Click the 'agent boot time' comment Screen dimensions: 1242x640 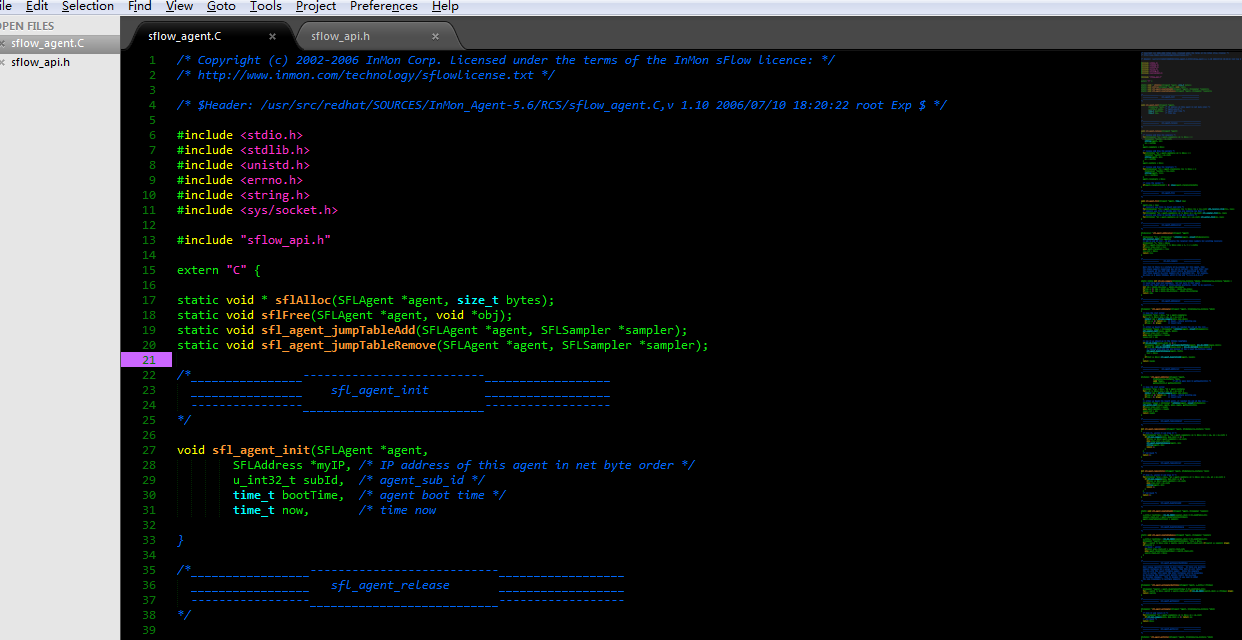pyautogui.click(x=432, y=495)
